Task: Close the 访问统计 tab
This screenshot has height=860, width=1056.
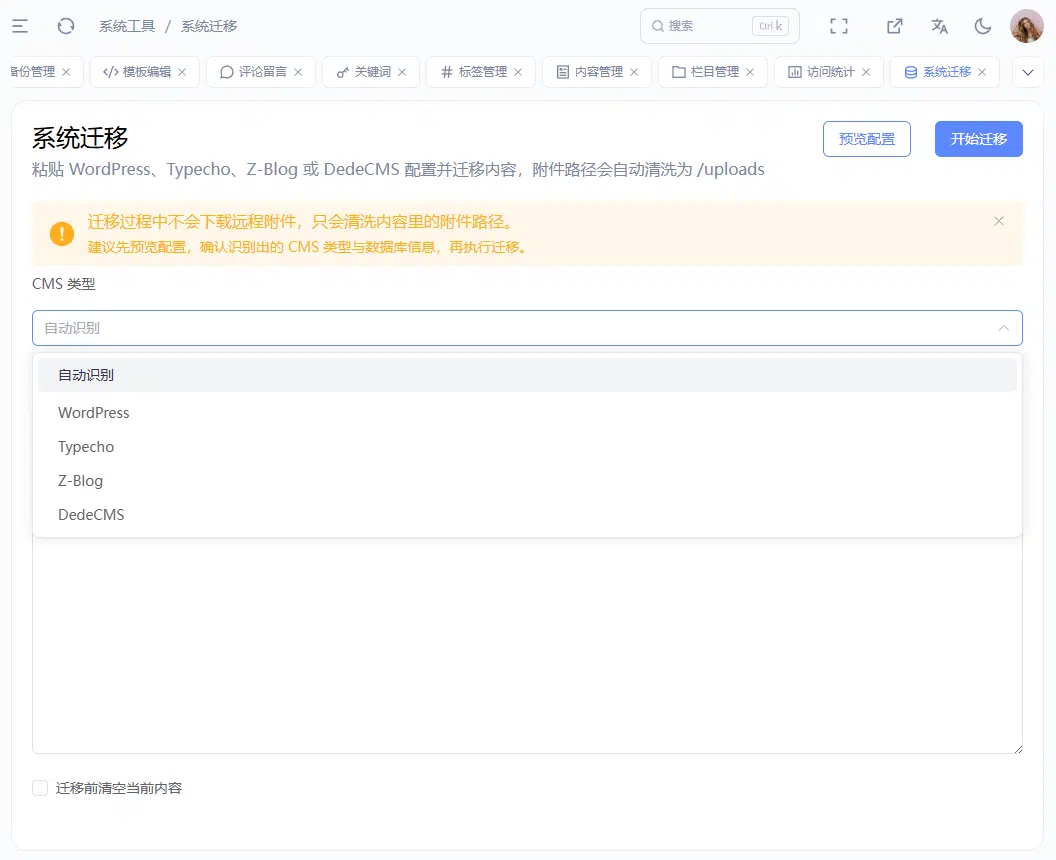Action: pyautogui.click(x=866, y=72)
